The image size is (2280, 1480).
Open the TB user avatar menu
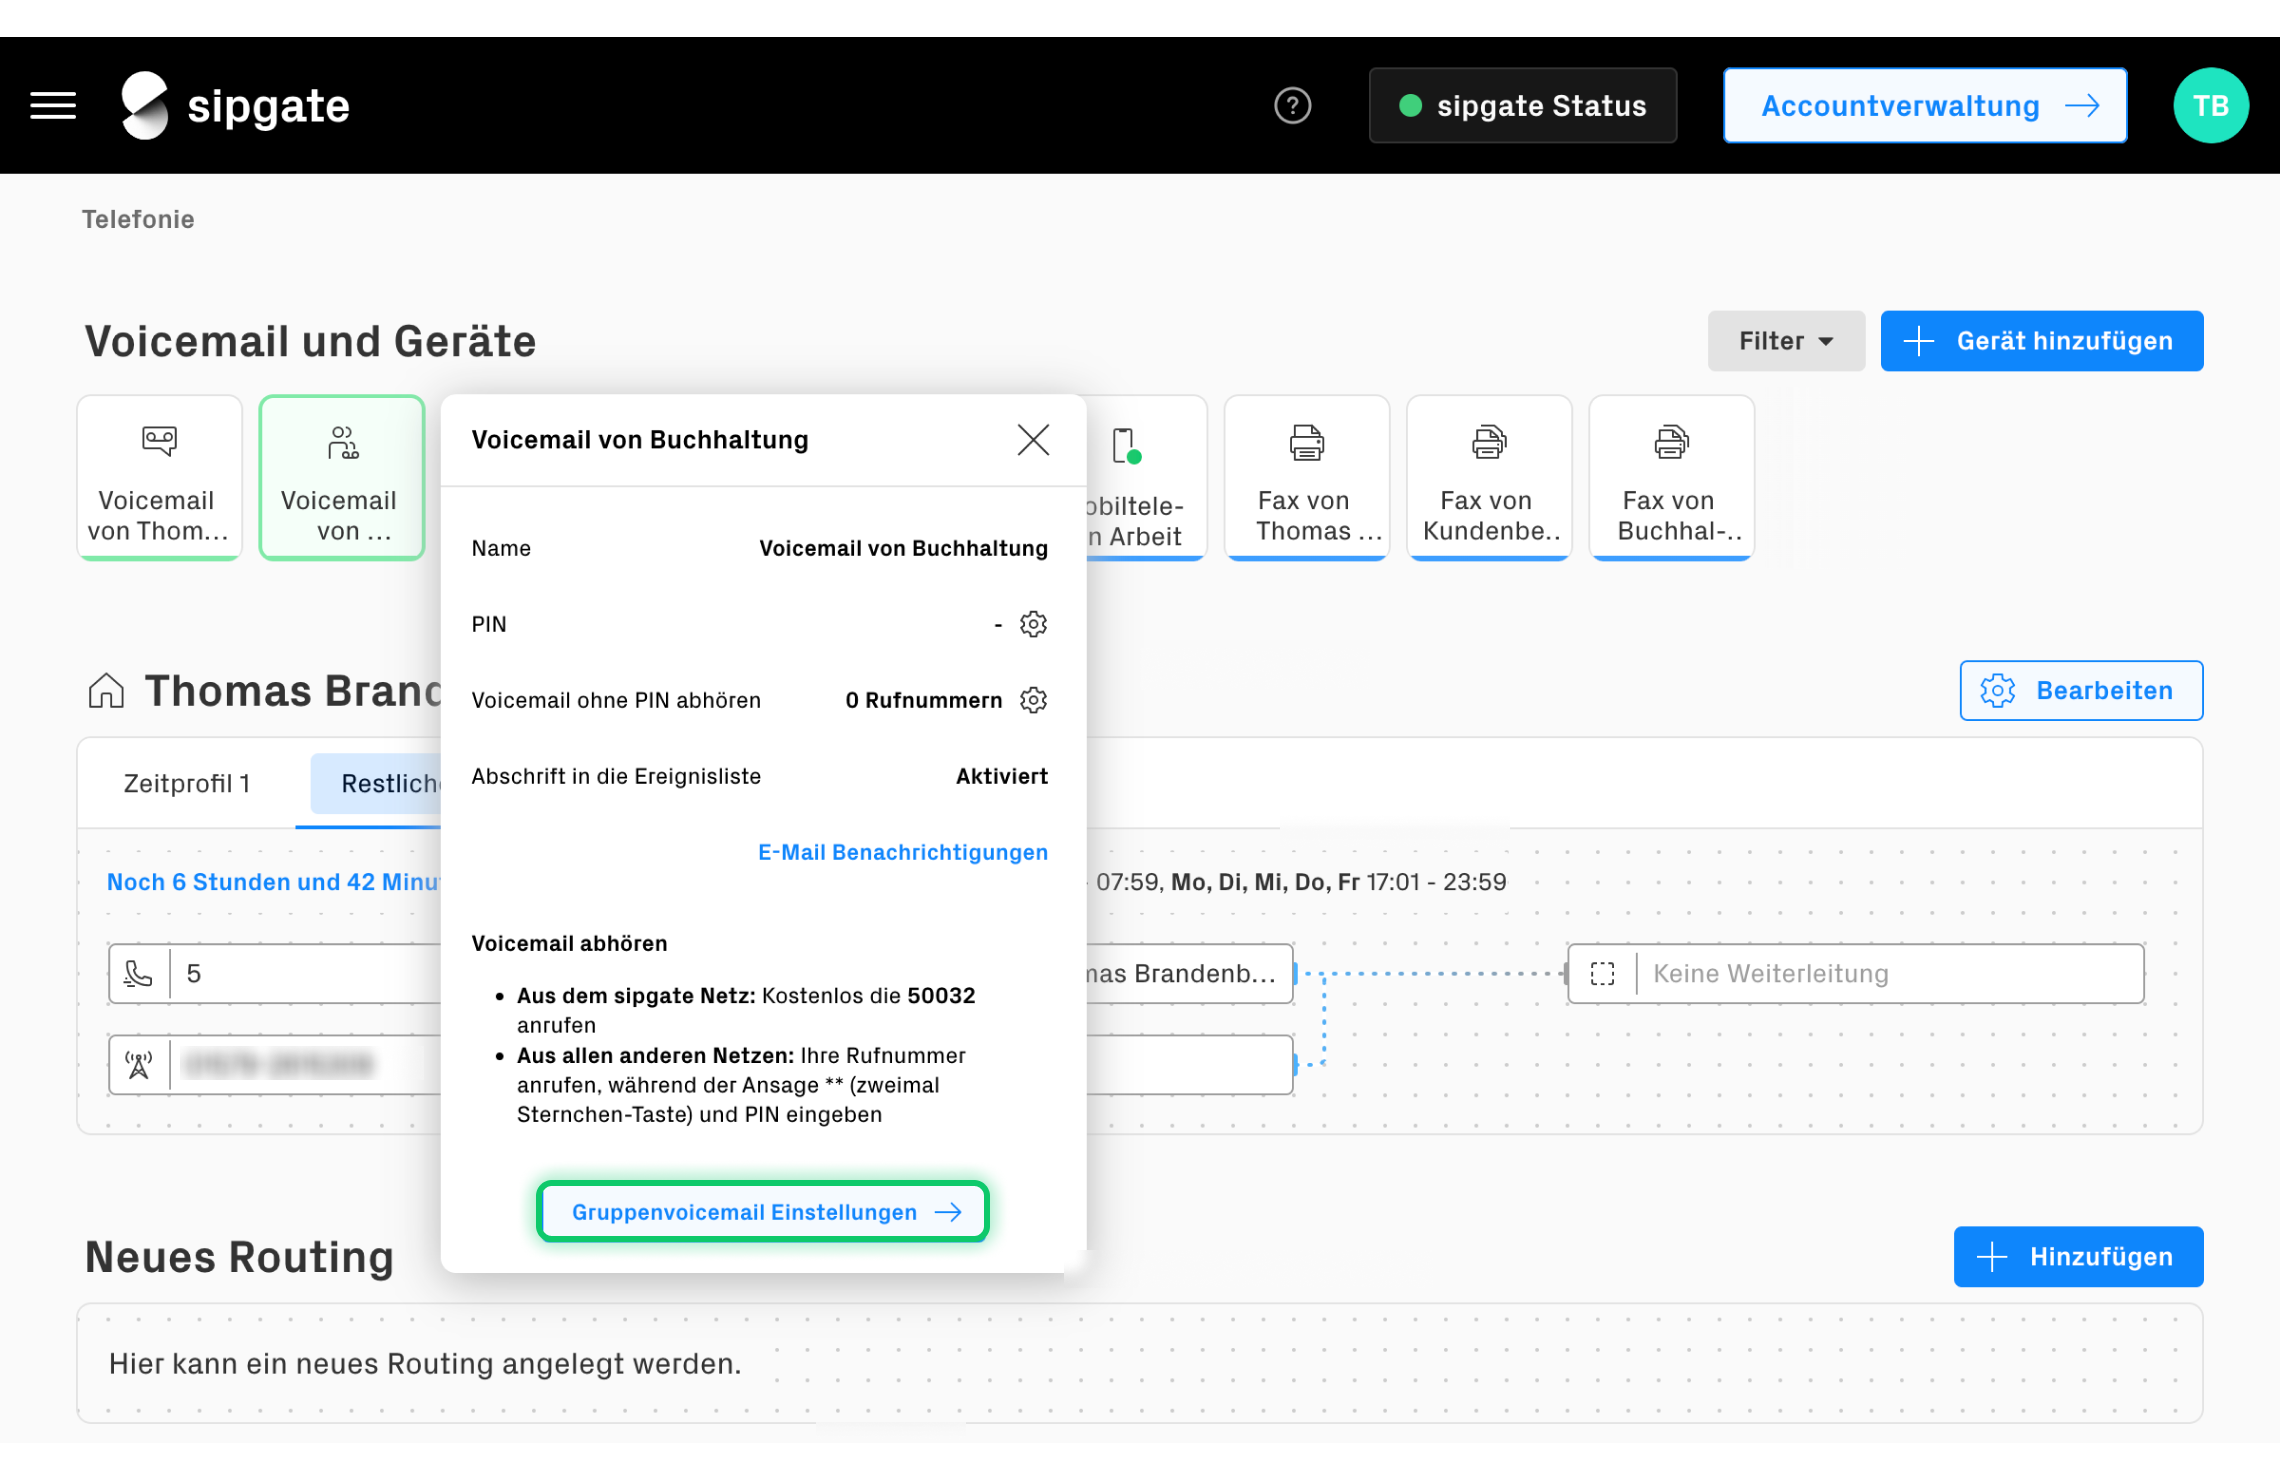pos(2210,105)
